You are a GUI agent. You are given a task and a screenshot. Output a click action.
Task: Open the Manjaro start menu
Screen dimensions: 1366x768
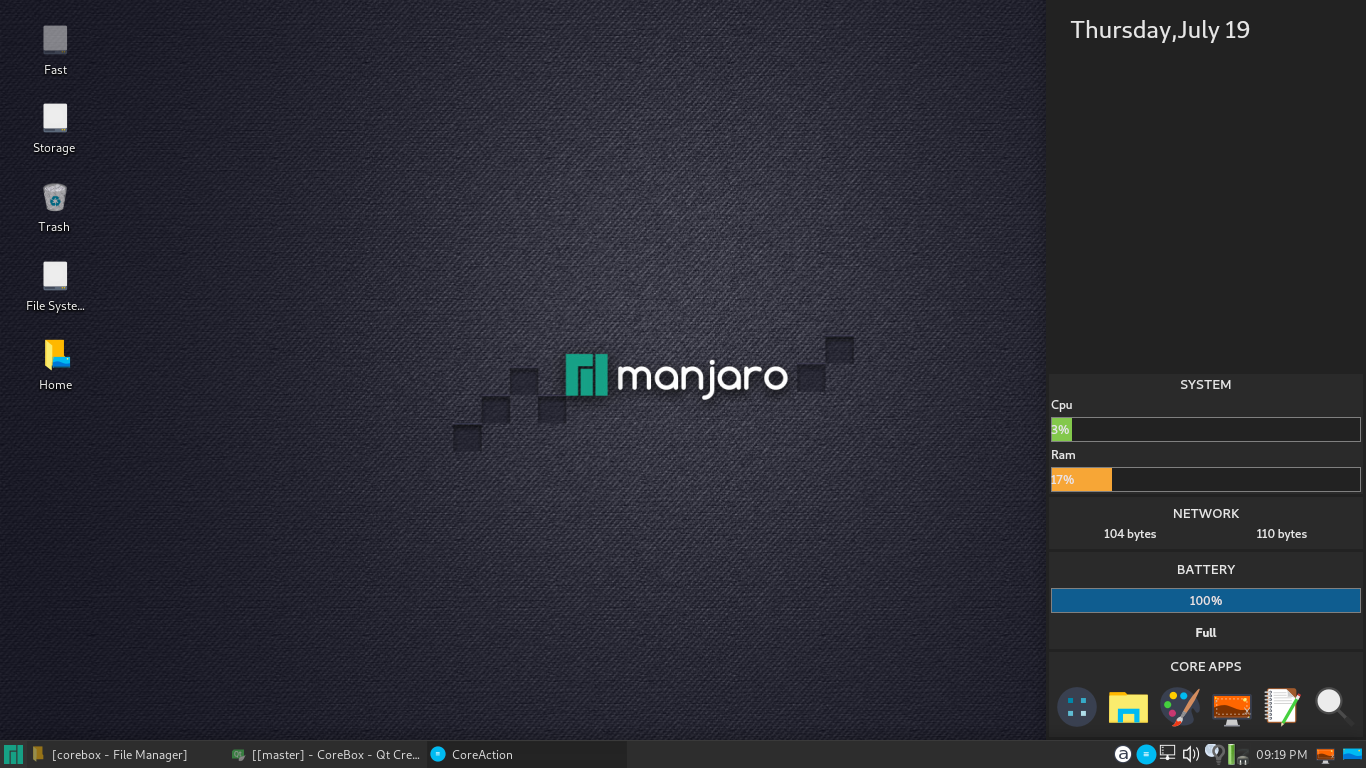pos(13,754)
